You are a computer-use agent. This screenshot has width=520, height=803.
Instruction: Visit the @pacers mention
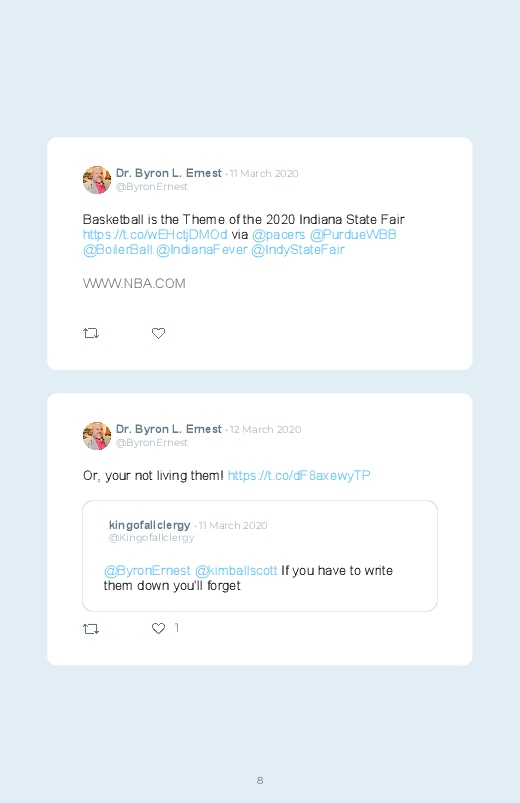click(x=279, y=235)
